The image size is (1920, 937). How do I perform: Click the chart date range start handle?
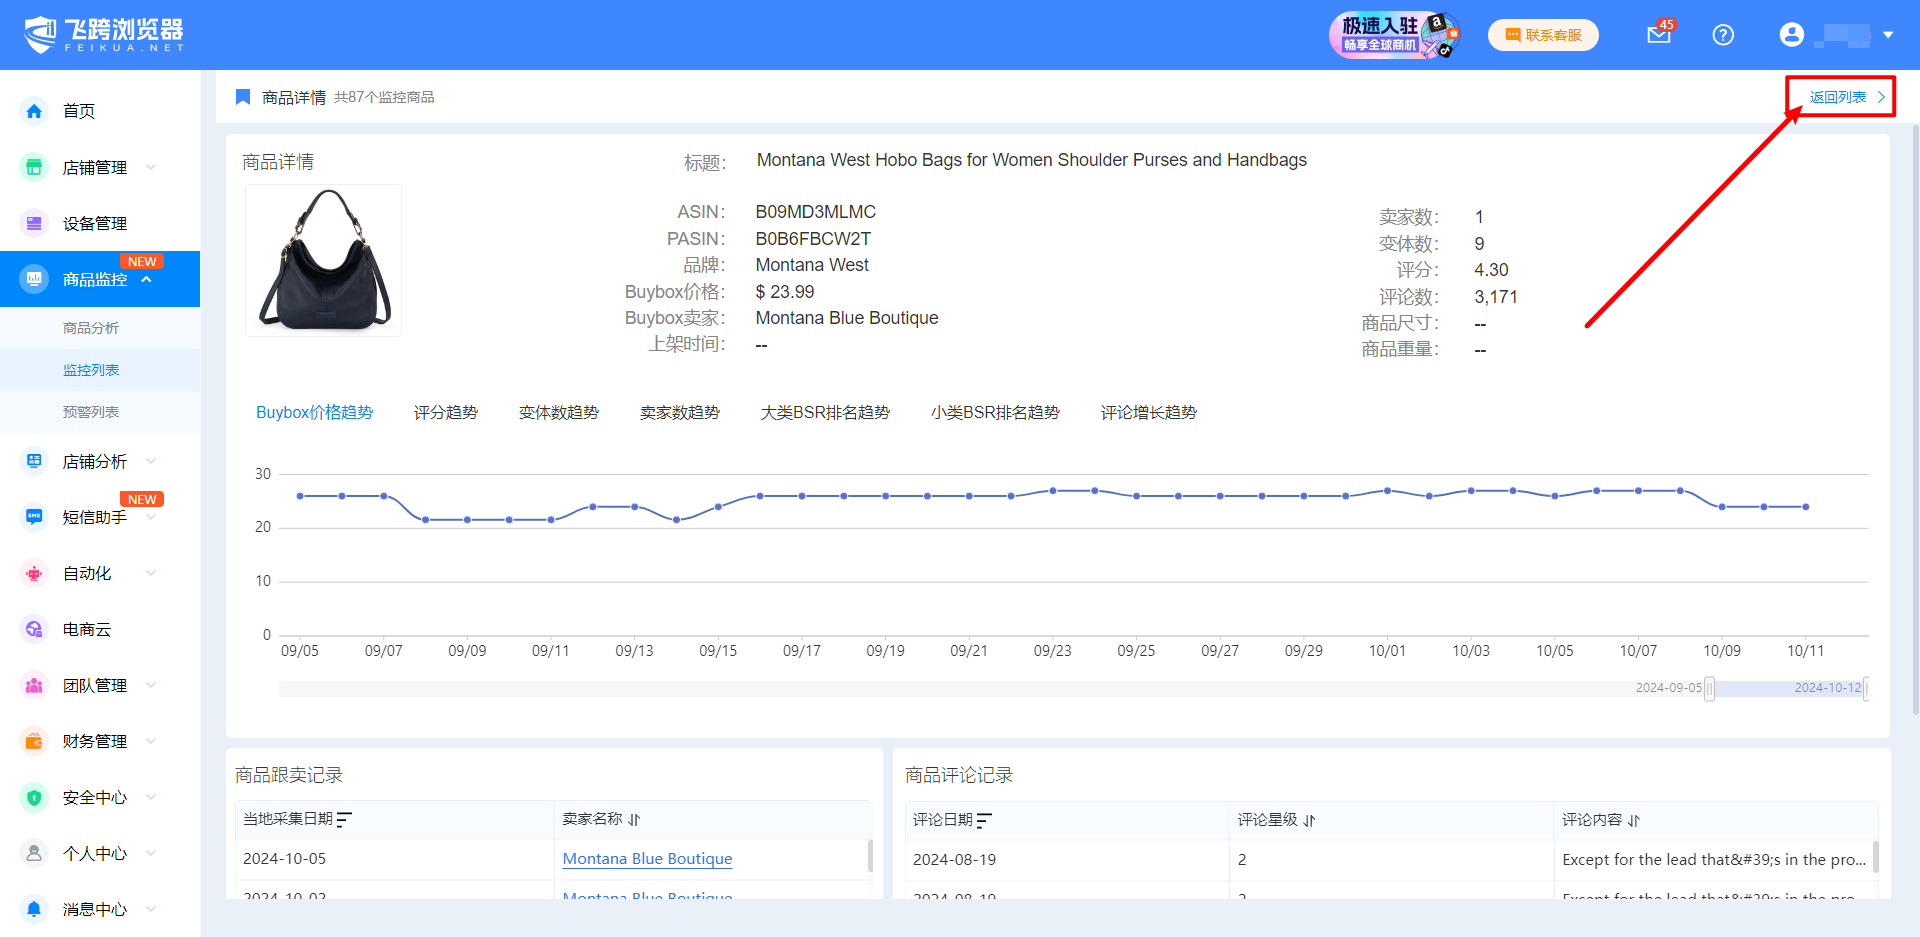[x=1709, y=688]
